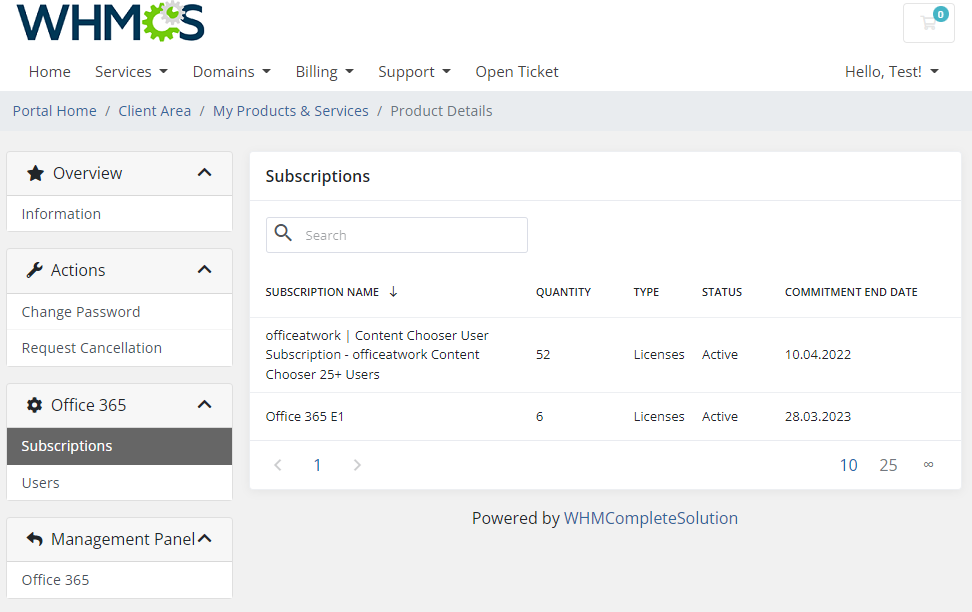This screenshot has height=612, width=972.
Task: Open WHMCompleteSolution footer link
Action: (651, 518)
